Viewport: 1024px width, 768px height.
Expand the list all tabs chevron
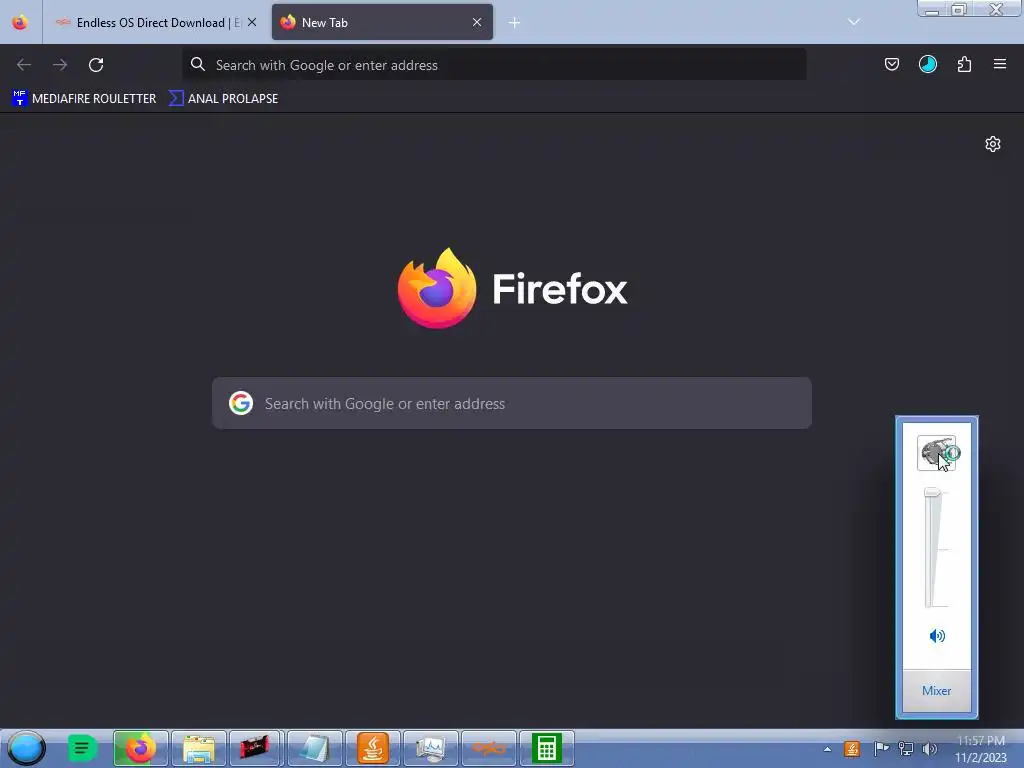tap(854, 22)
